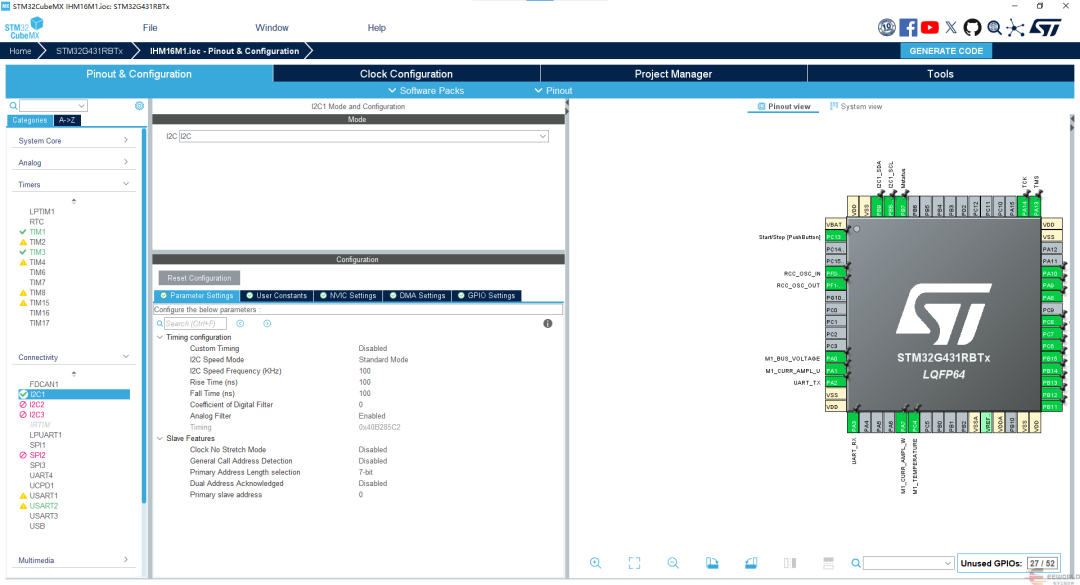The height and width of the screenshot is (585, 1080).
Task: Click the globe search icon in header
Action: click(994, 28)
